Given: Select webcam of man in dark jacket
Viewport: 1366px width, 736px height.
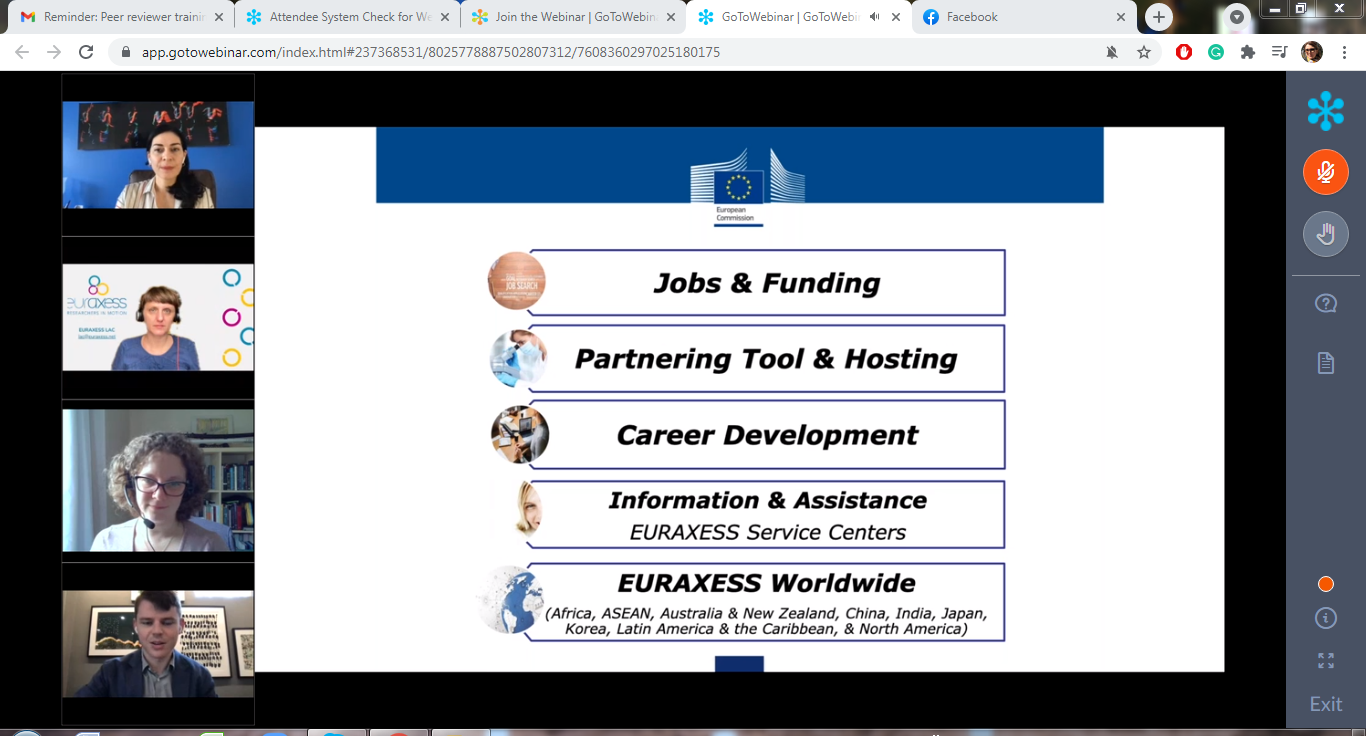Looking at the screenshot, I should 158,643.
